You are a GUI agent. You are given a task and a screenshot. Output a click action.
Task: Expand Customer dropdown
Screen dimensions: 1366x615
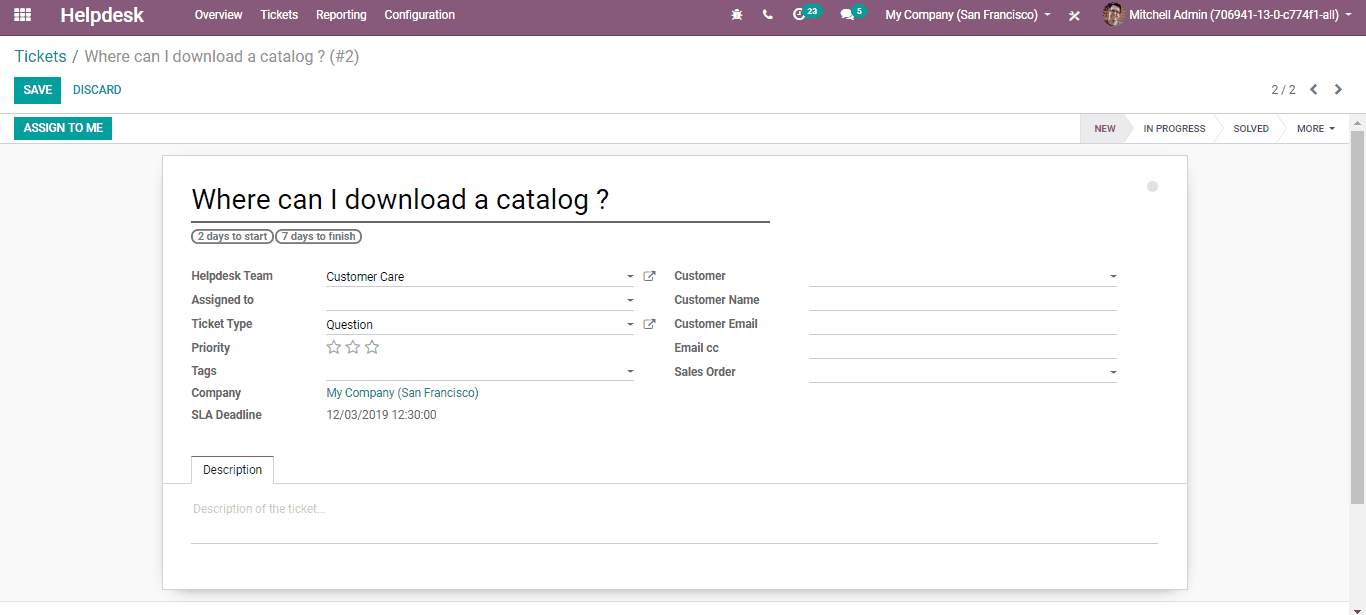pos(1113,277)
